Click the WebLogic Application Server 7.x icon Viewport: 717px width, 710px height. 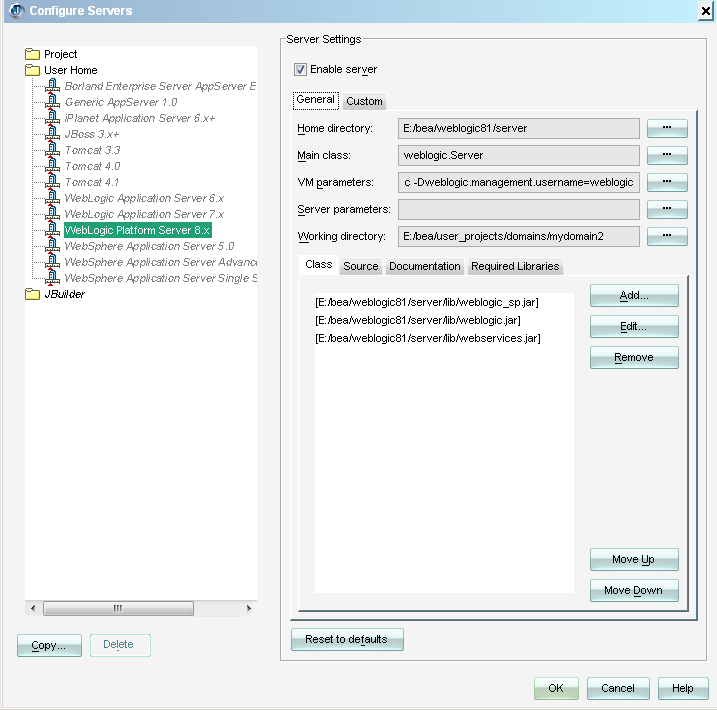click(52, 214)
